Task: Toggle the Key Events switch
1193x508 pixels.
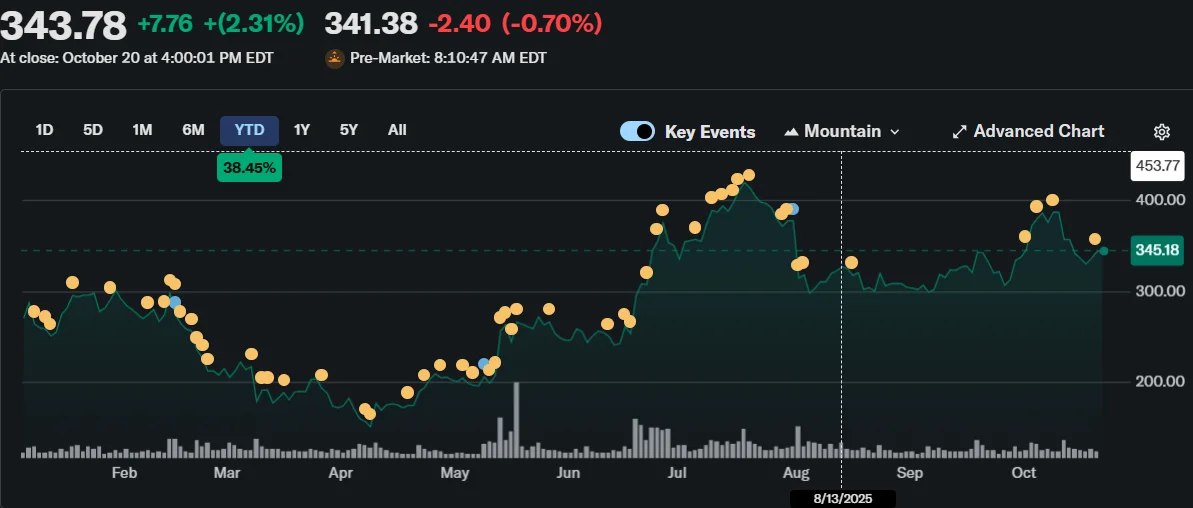Action: click(637, 131)
